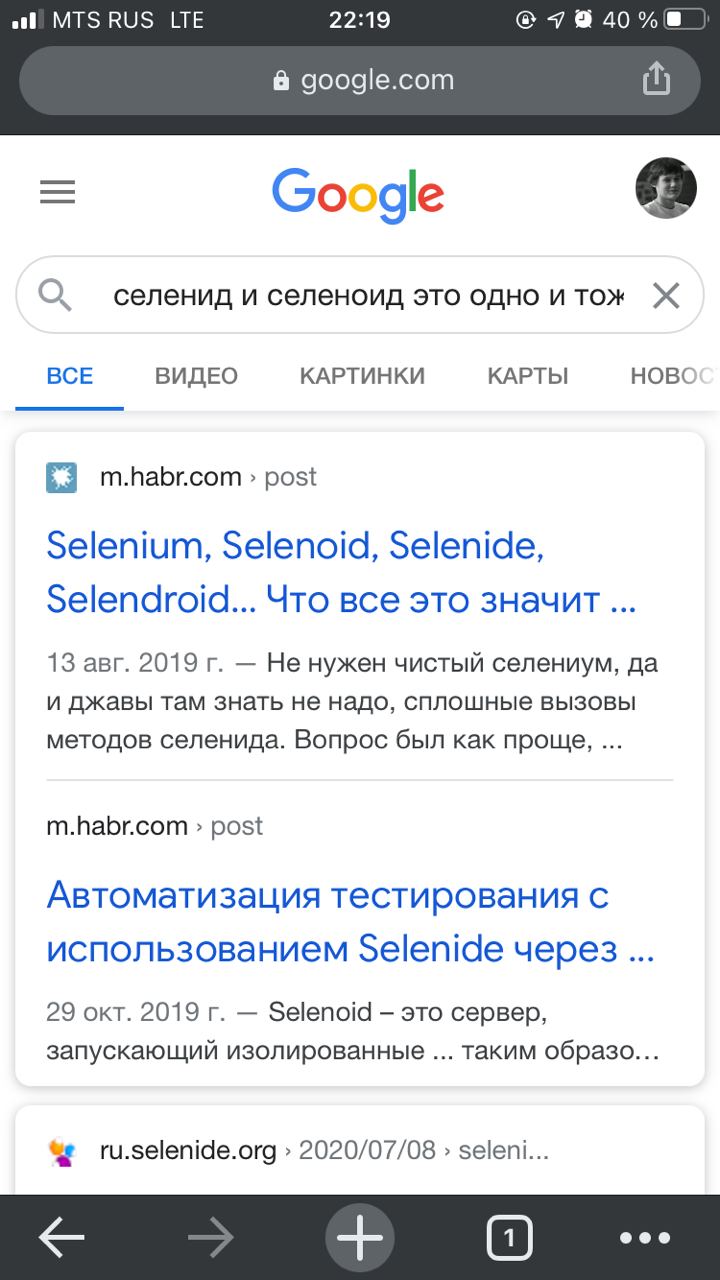The height and width of the screenshot is (1280, 720).
Task: Tap the ru.selenide.org favicon
Action: [62, 1151]
